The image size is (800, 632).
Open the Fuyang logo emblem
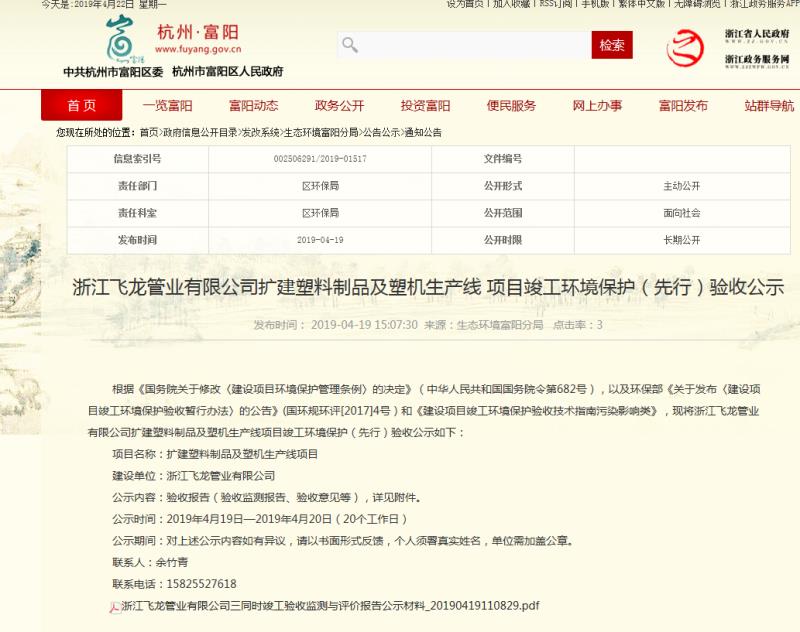click(x=122, y=39)
